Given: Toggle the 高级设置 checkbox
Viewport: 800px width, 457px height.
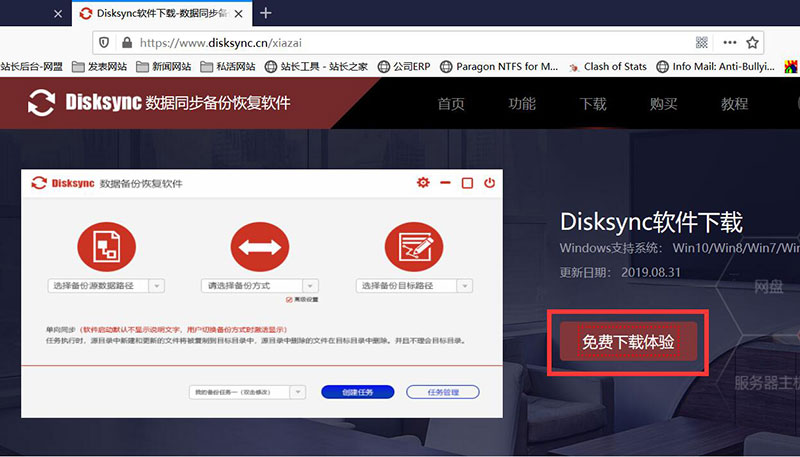Looking at the screenshot, I should (x=289, y=299).
